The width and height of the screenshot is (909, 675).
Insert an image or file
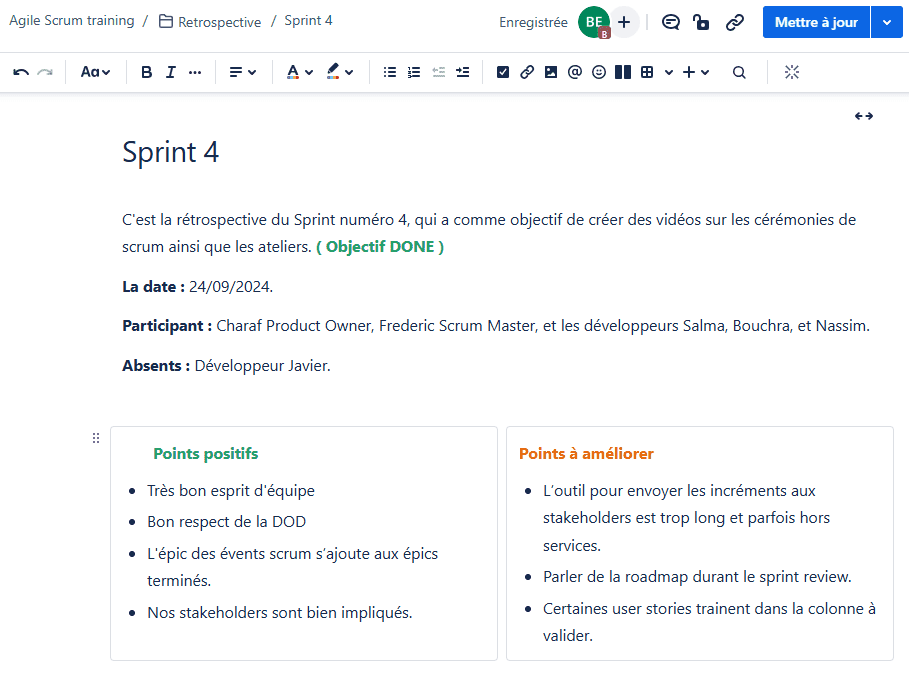pyautogui.click(x=551, y=72)
